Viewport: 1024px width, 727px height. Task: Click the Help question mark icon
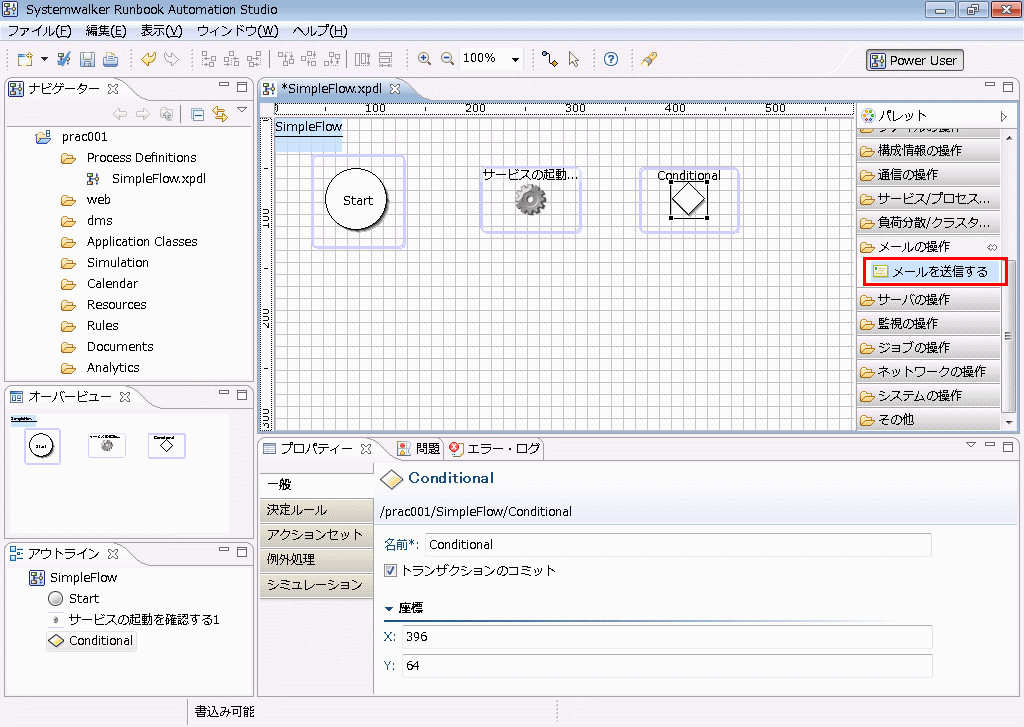pyautogui.click(x=611, y=59)
